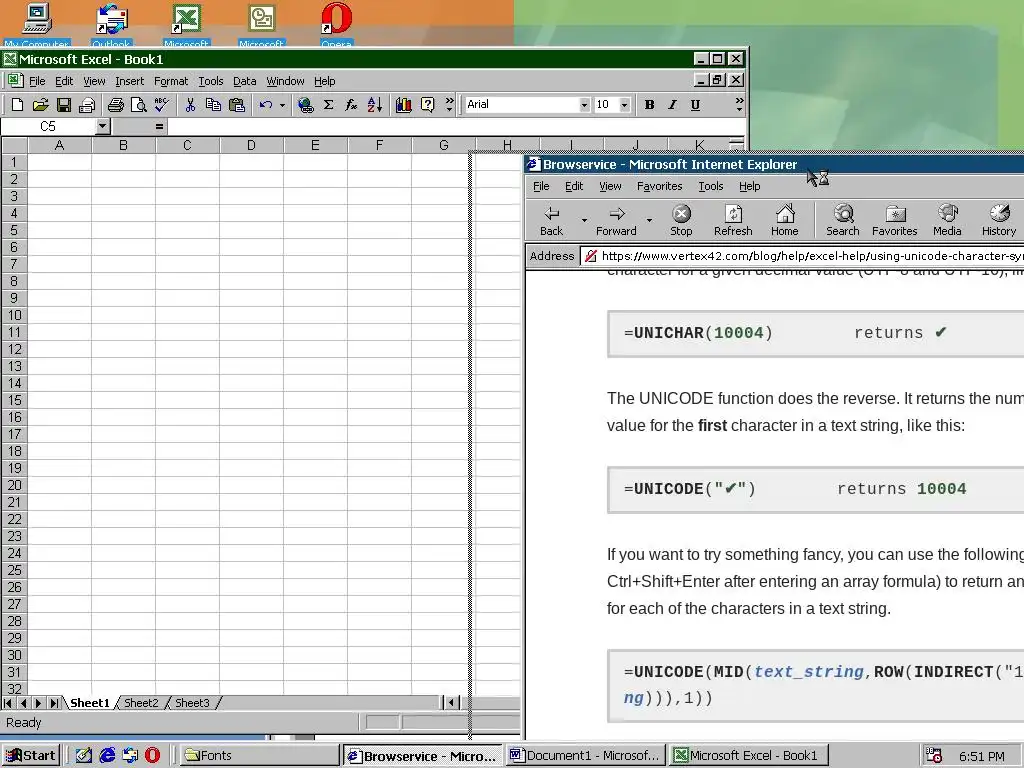1024x768 pixels.
Task: Undo last action in Excel
Action: click(265, 104)
